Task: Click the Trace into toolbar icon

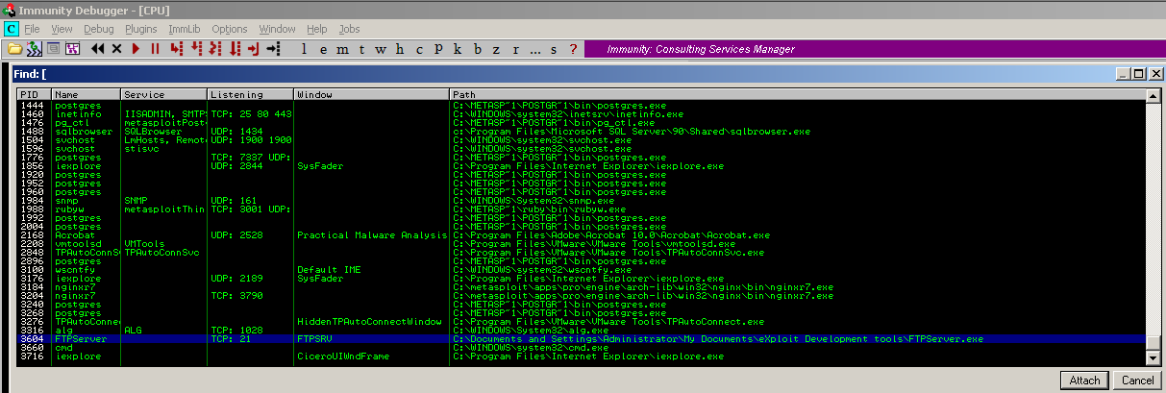Action: (216, 49)
